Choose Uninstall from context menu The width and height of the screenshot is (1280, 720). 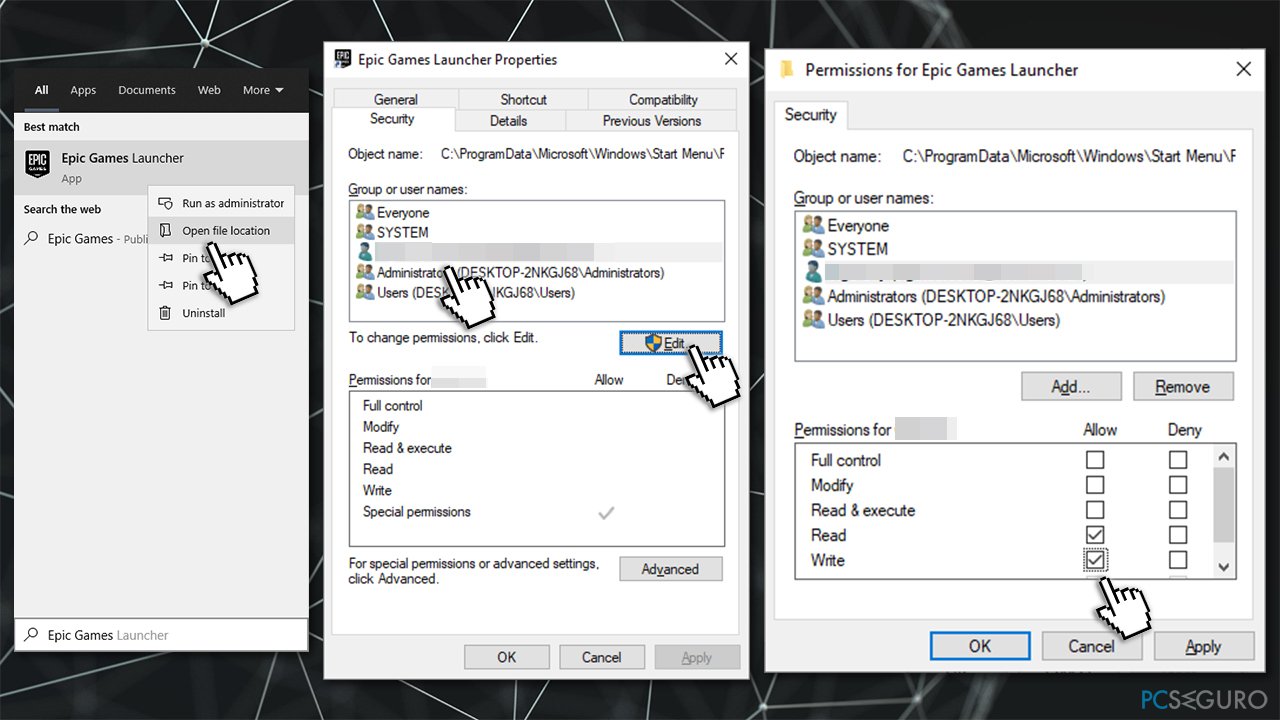coord(222,313)
